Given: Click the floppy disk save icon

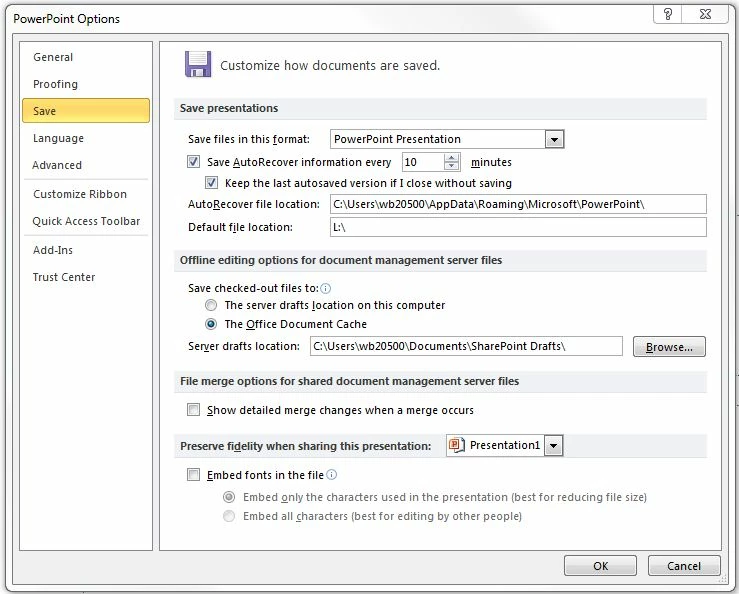Looking at the screenshot, I should 198,64.
